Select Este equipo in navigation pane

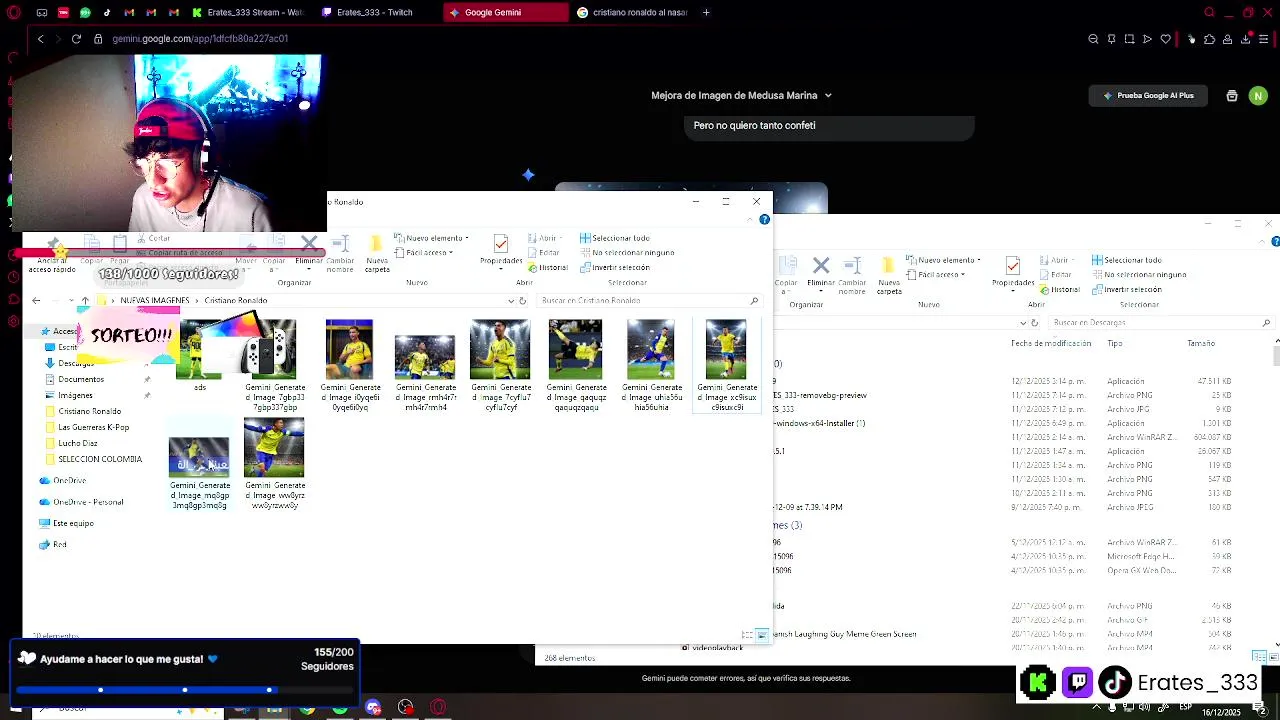pyautogui.click(x=73, y=523)
